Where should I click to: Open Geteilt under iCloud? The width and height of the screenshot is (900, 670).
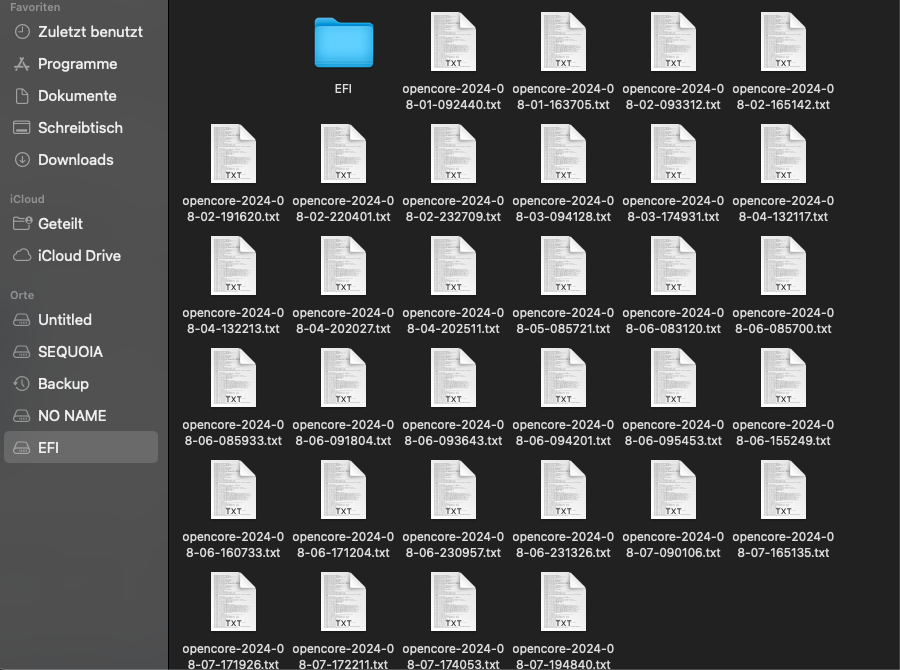coord(81,223)
